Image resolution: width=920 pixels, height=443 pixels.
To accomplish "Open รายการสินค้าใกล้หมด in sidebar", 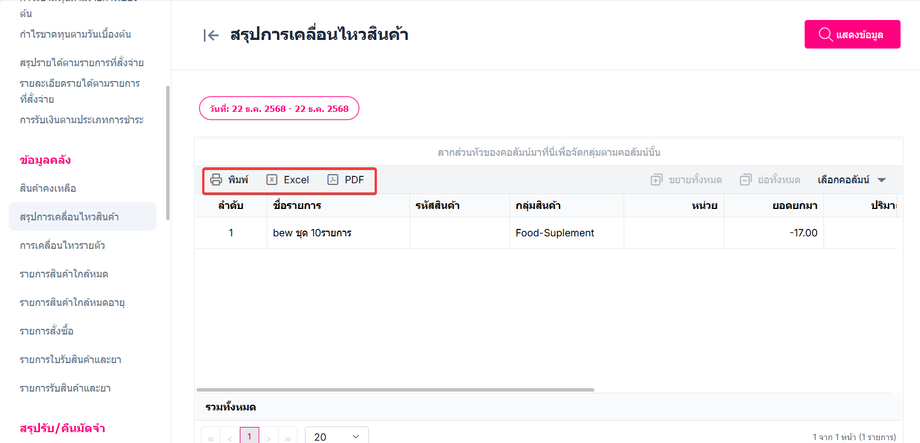I will pos(64,274).
